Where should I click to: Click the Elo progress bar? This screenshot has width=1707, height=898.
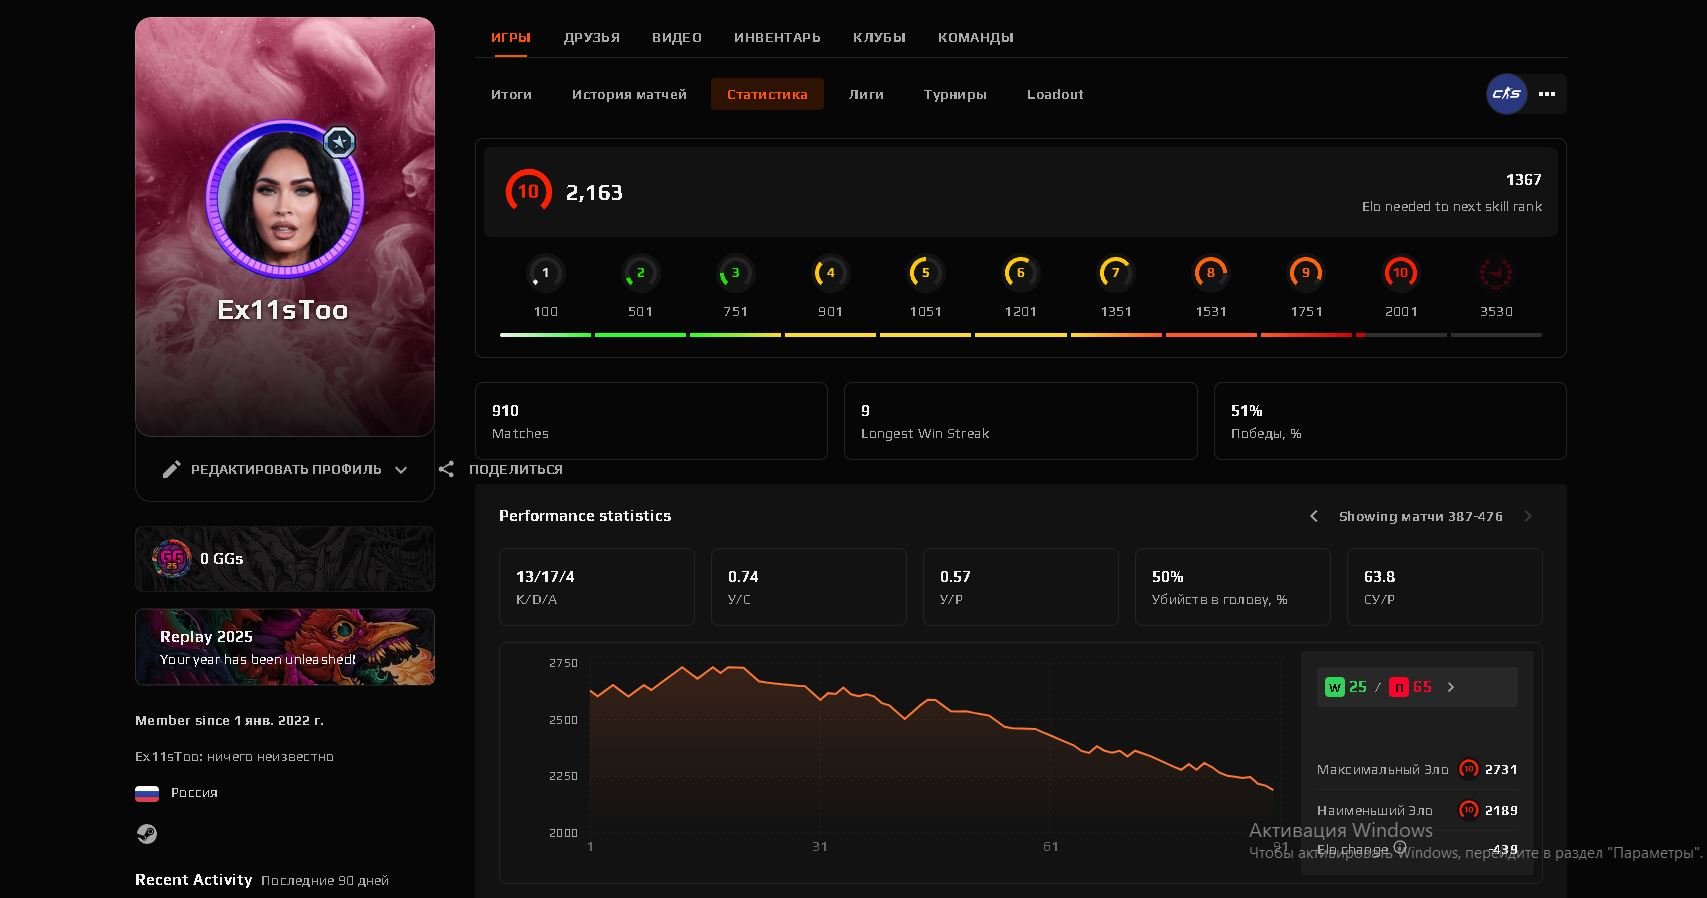coord(1020,335)
